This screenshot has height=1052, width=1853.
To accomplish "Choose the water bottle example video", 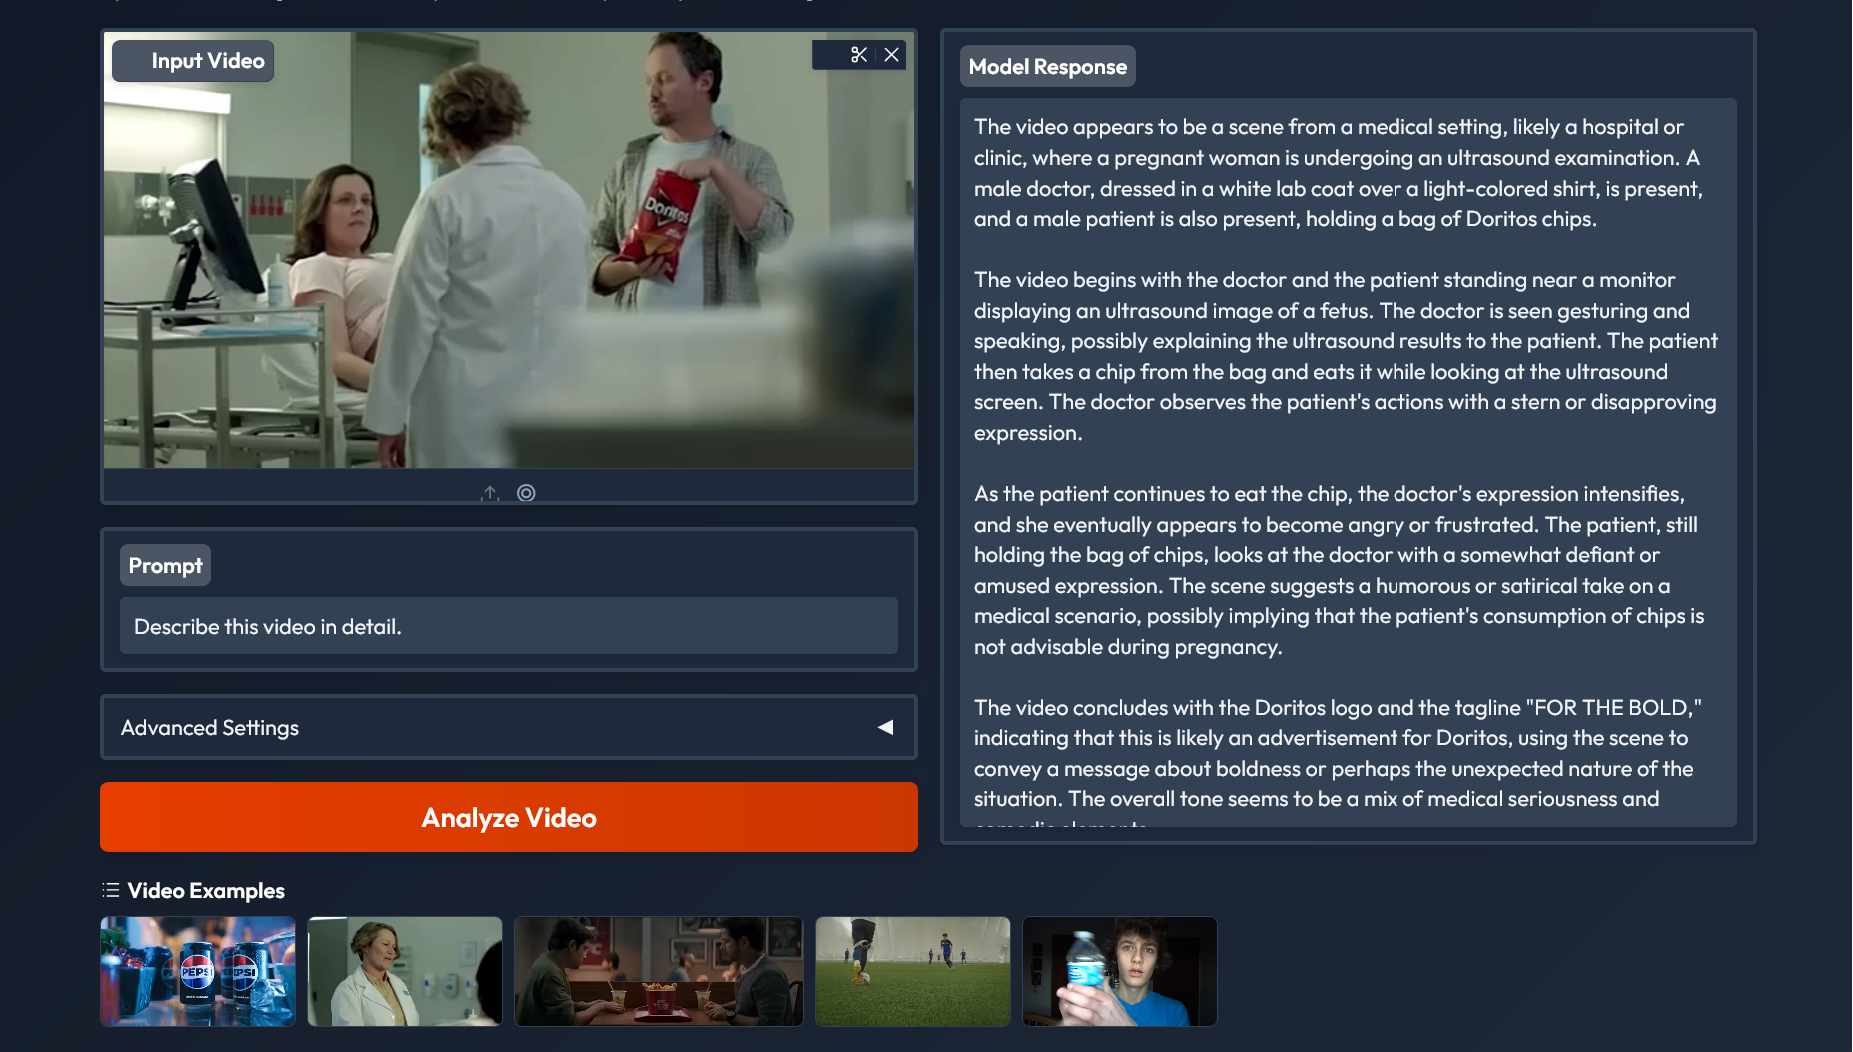I will point(1120,971).
